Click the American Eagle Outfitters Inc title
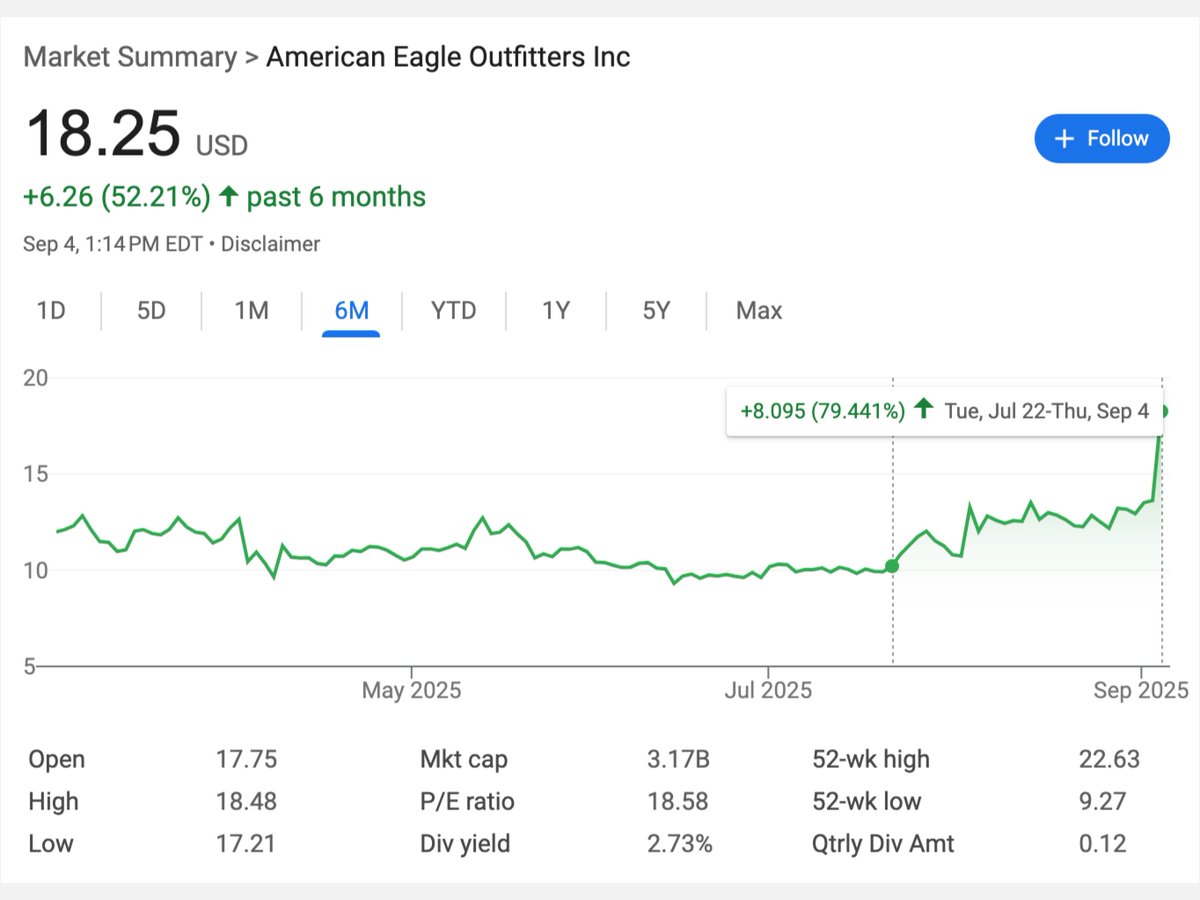 pyautogui.click(x=448, y=57)
